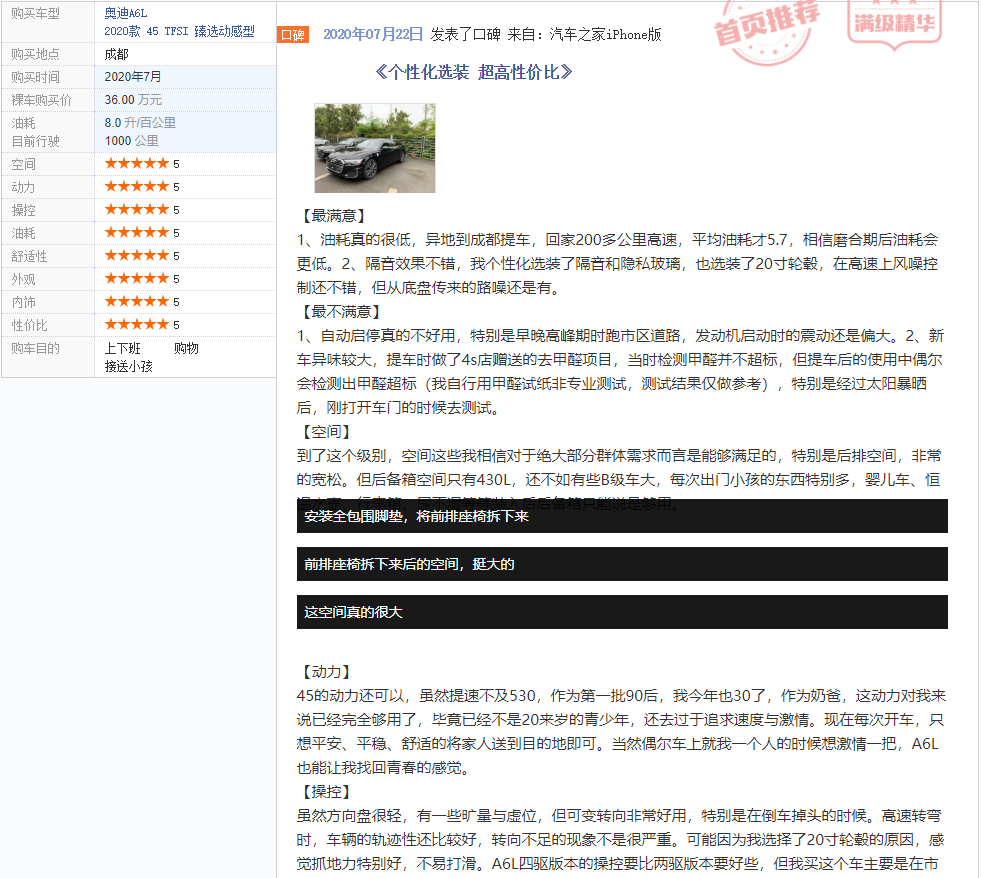Click the 外观 five-star rating
The width and height of the screenshot is (981, 878).
click(137, 278)
